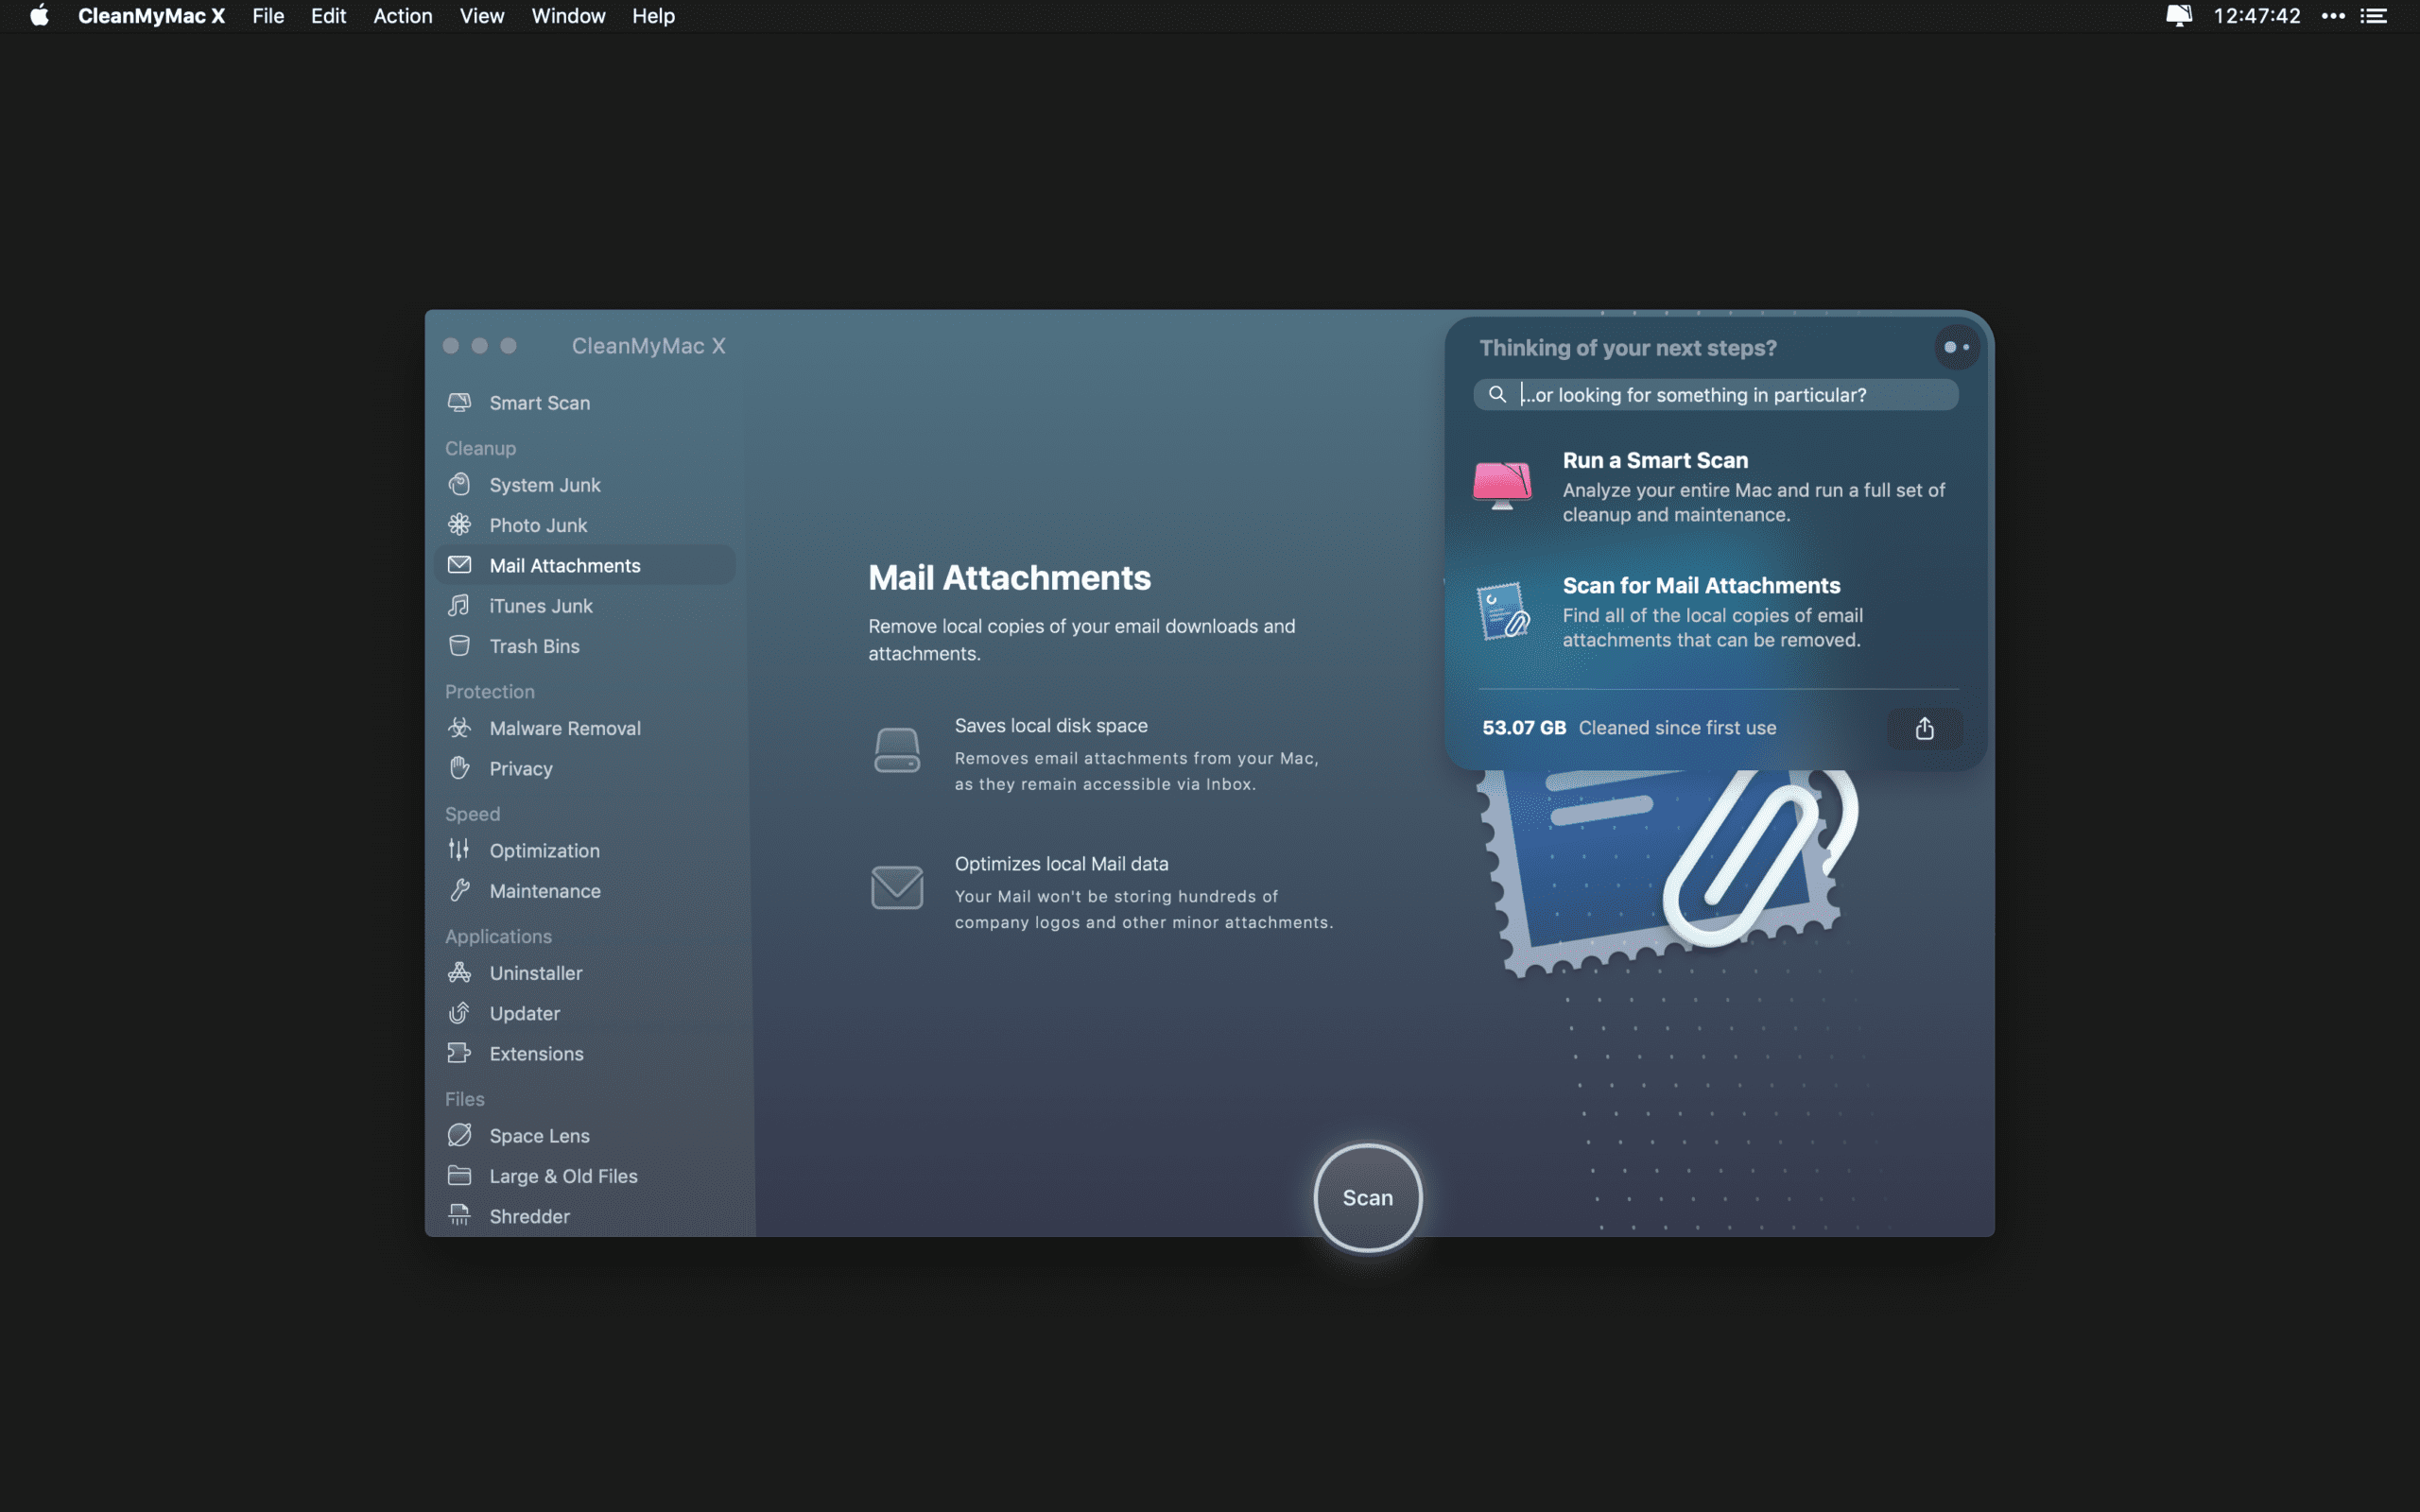Open the Help menu
The width and height of the screenshot is (2420, 1512).
tap(653, 16)
